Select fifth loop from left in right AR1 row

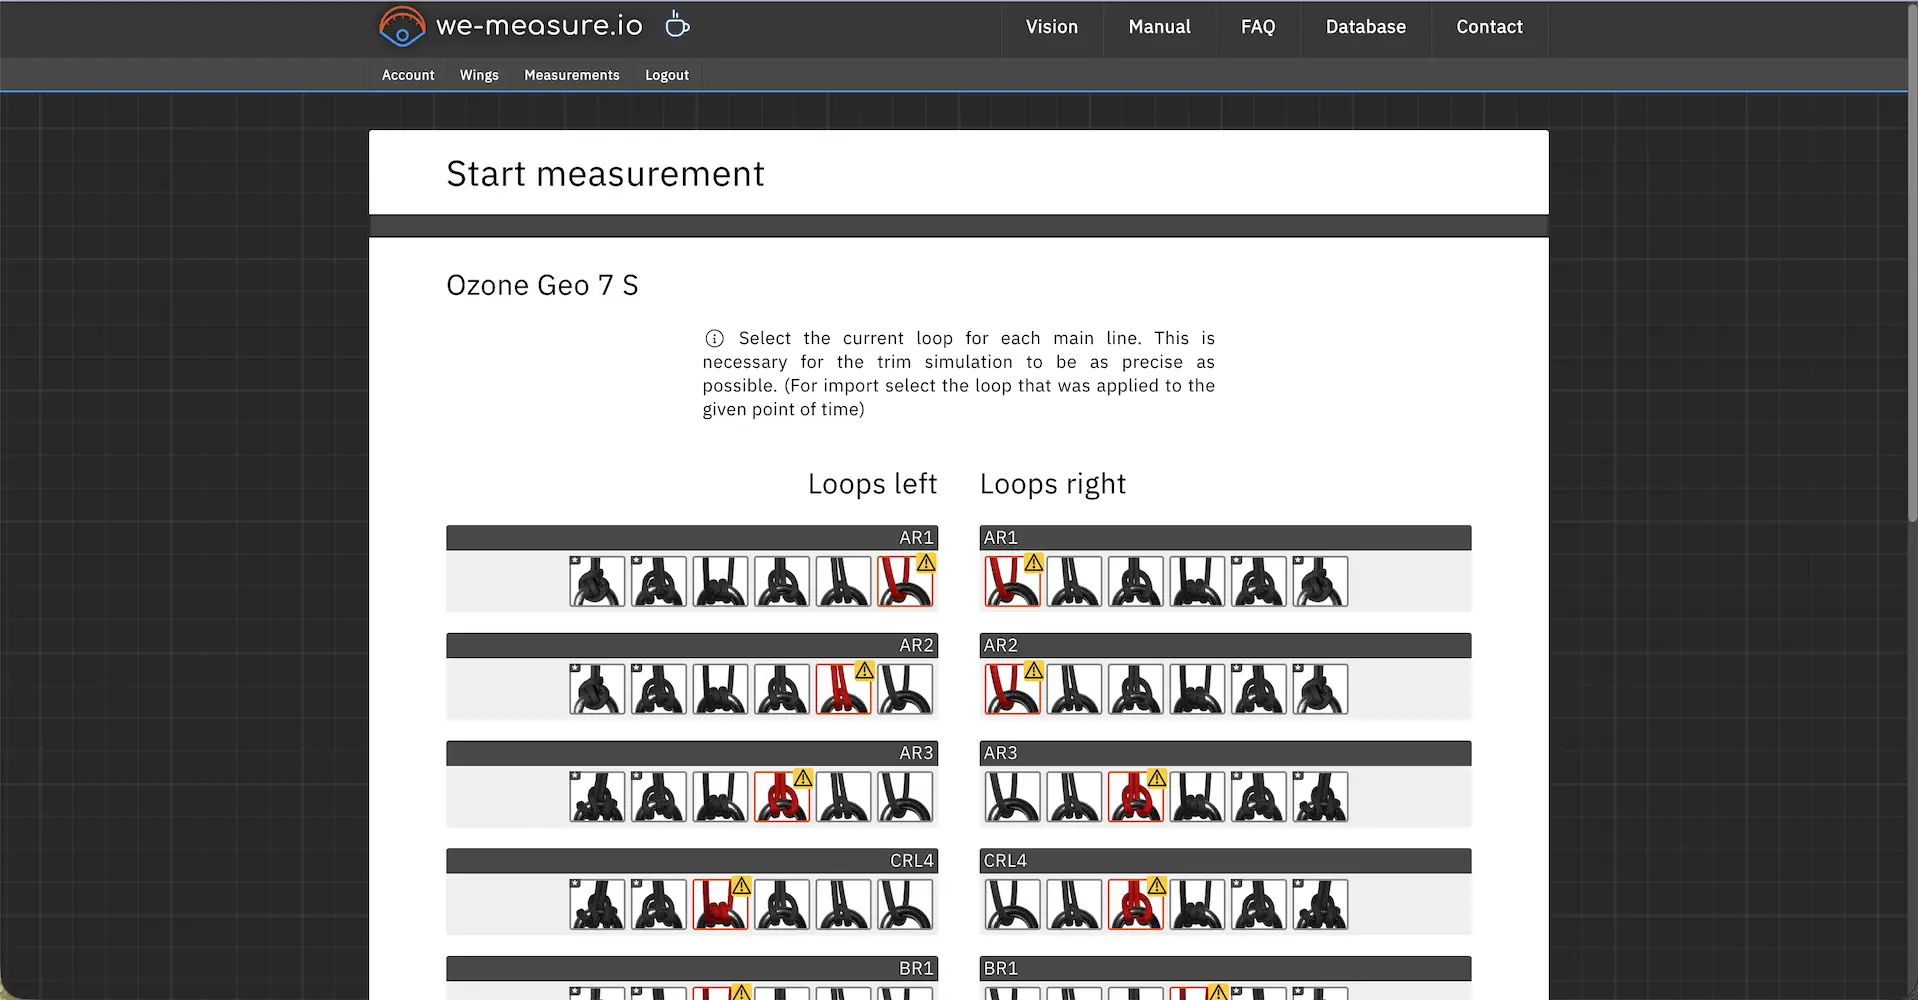coord(1259,582)
